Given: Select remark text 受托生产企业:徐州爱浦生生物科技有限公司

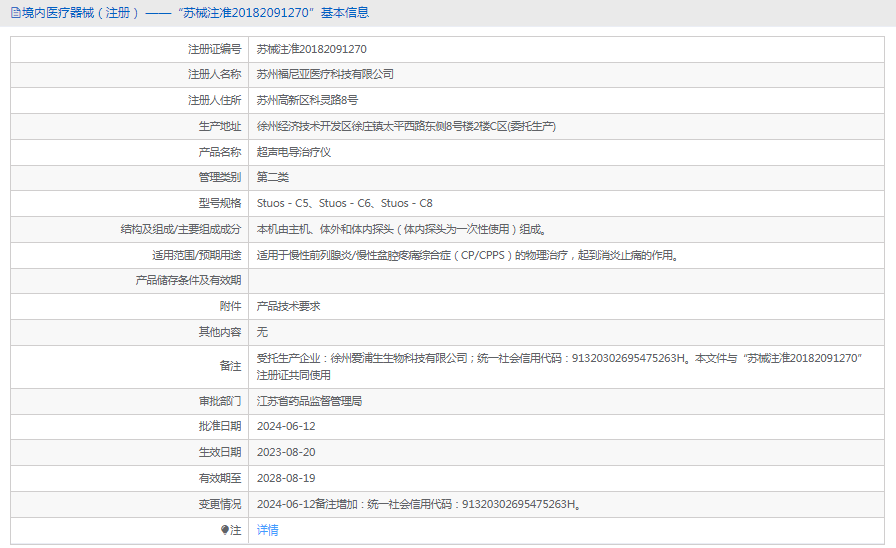Looking at the screenshot, I should coord(362,358).
